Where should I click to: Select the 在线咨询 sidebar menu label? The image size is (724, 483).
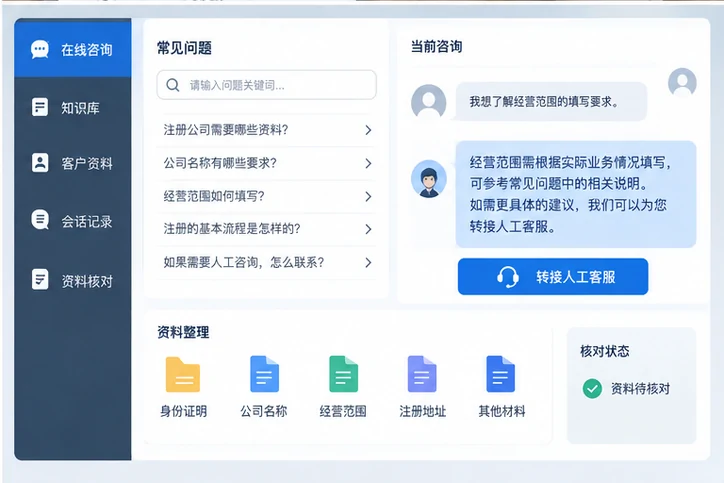87,50
